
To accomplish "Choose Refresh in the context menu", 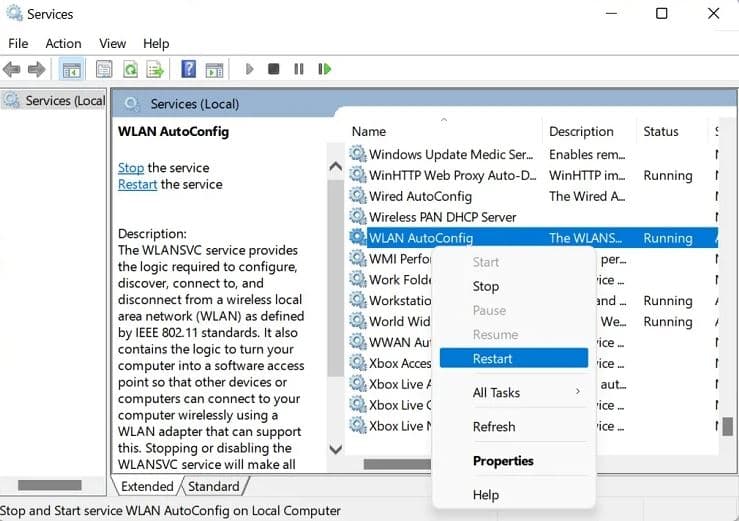I will point(514,426).
